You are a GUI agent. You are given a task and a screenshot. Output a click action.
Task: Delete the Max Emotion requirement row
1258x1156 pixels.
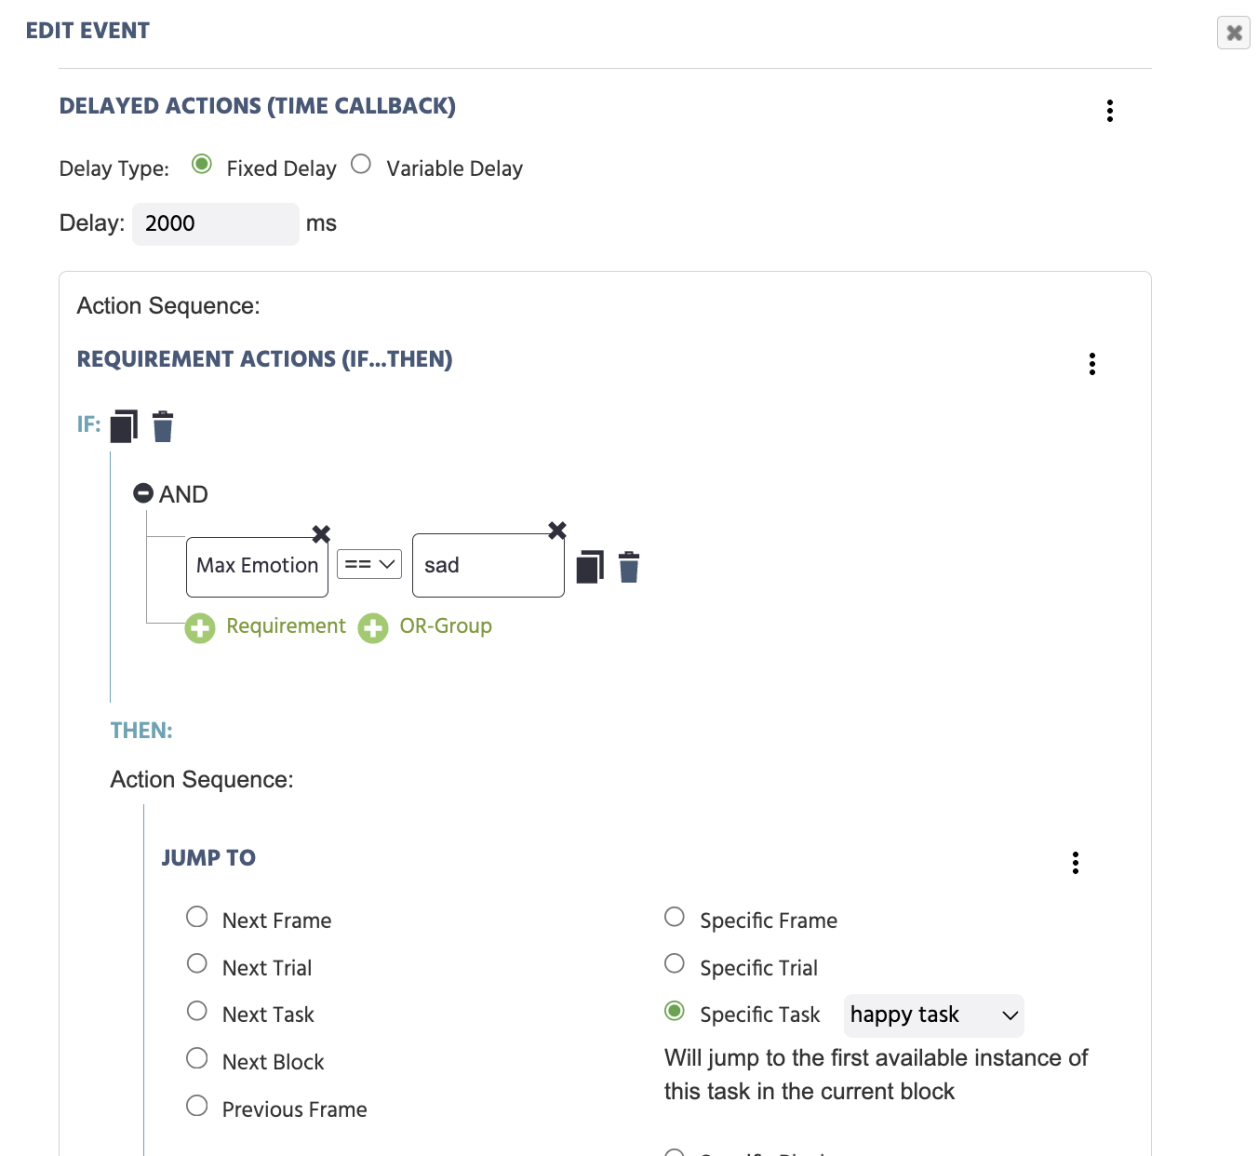coord(629,567)
